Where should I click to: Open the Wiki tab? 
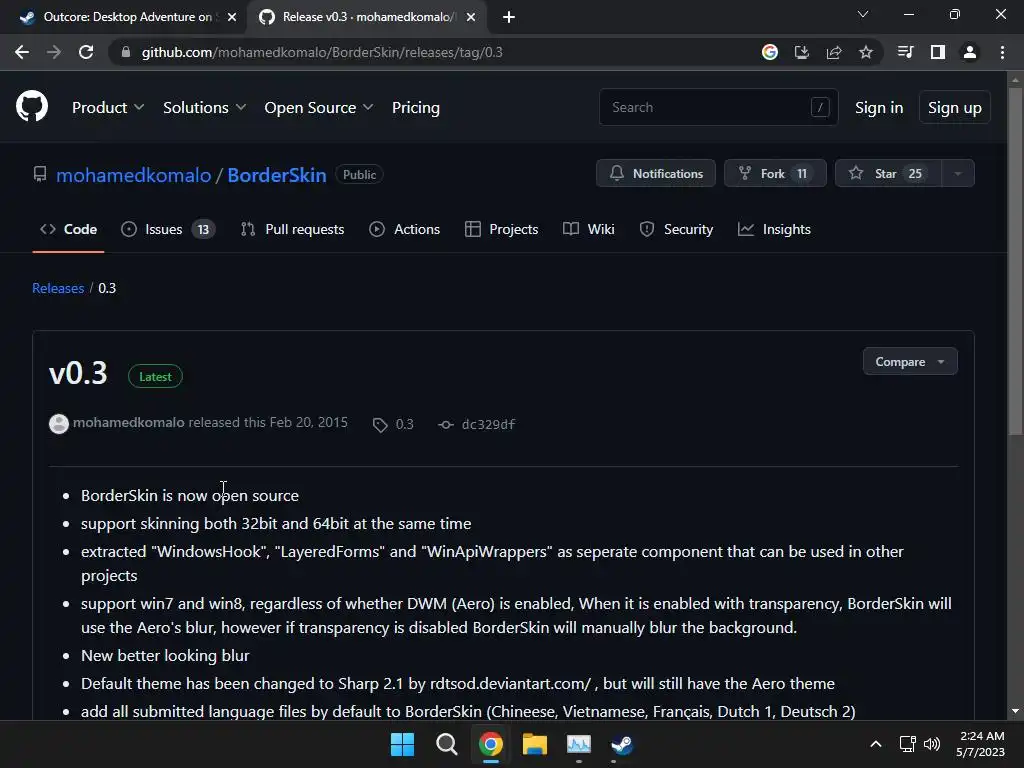(588, 229)
